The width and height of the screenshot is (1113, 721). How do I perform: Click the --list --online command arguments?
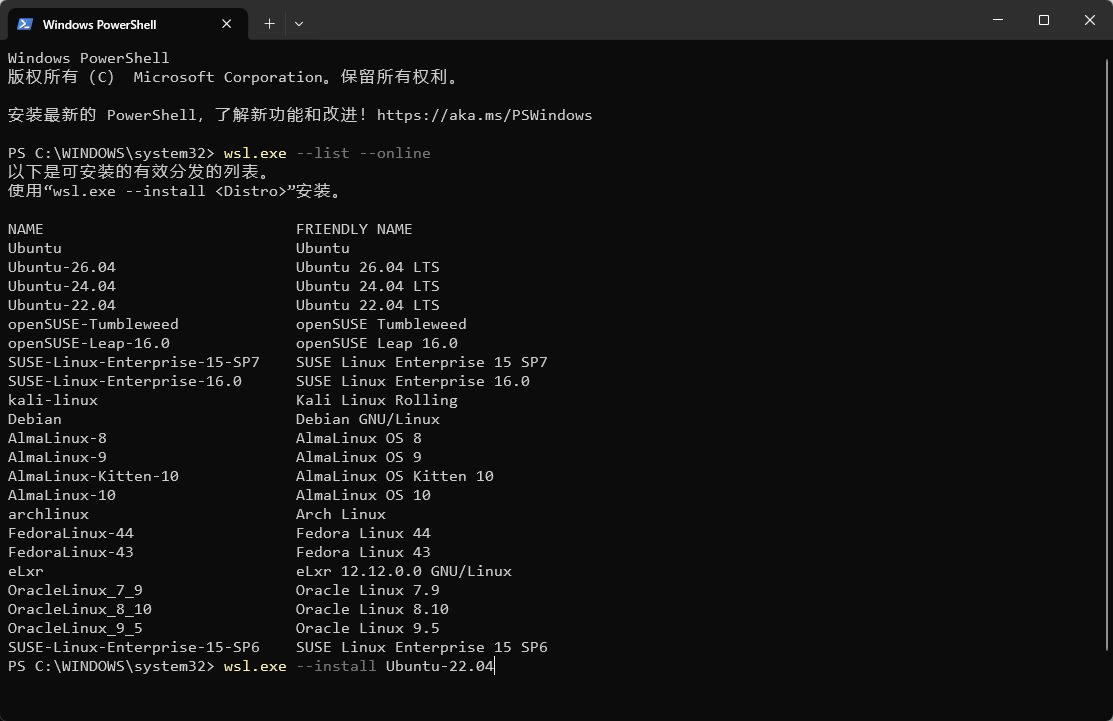363,153
